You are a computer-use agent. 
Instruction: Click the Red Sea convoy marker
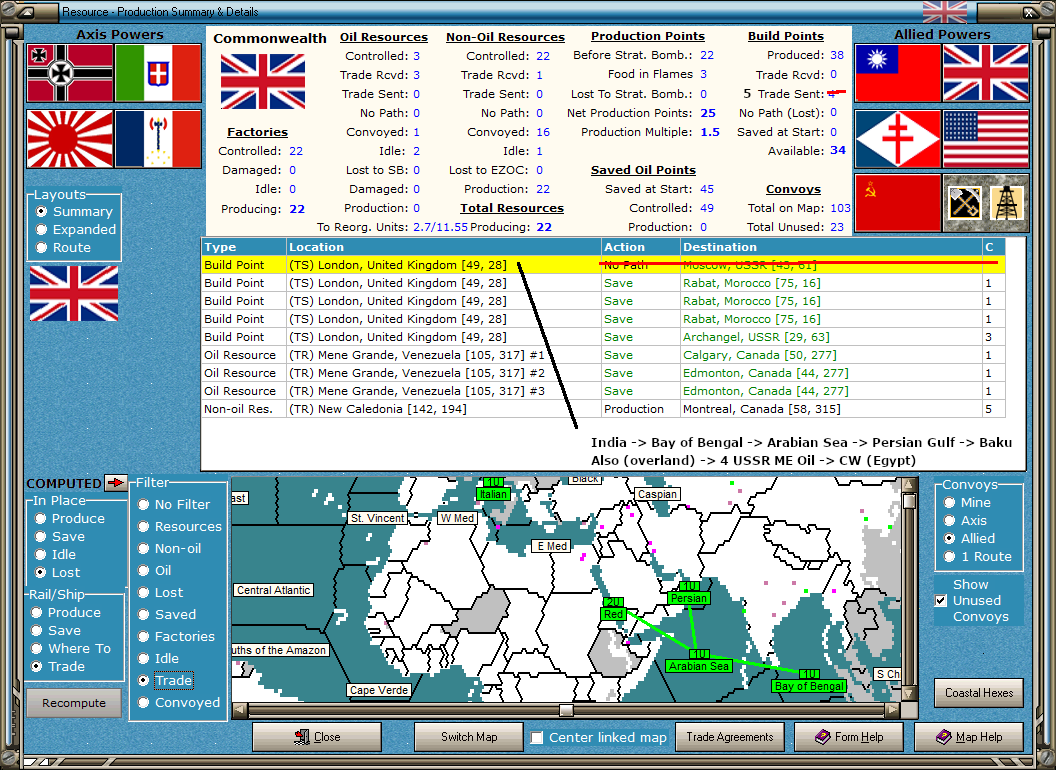pyautogui.click(x=614, y=614)
